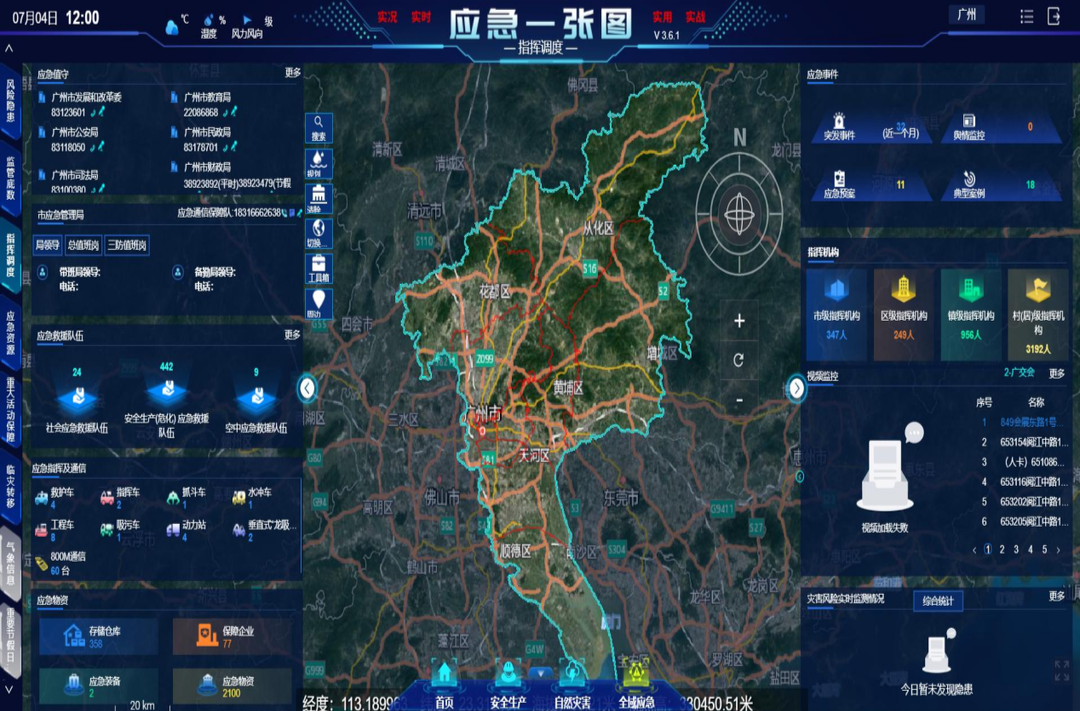1080x711 pixels.
Task: Switch to 总值班岗 option
Action: tap(83, 245)
